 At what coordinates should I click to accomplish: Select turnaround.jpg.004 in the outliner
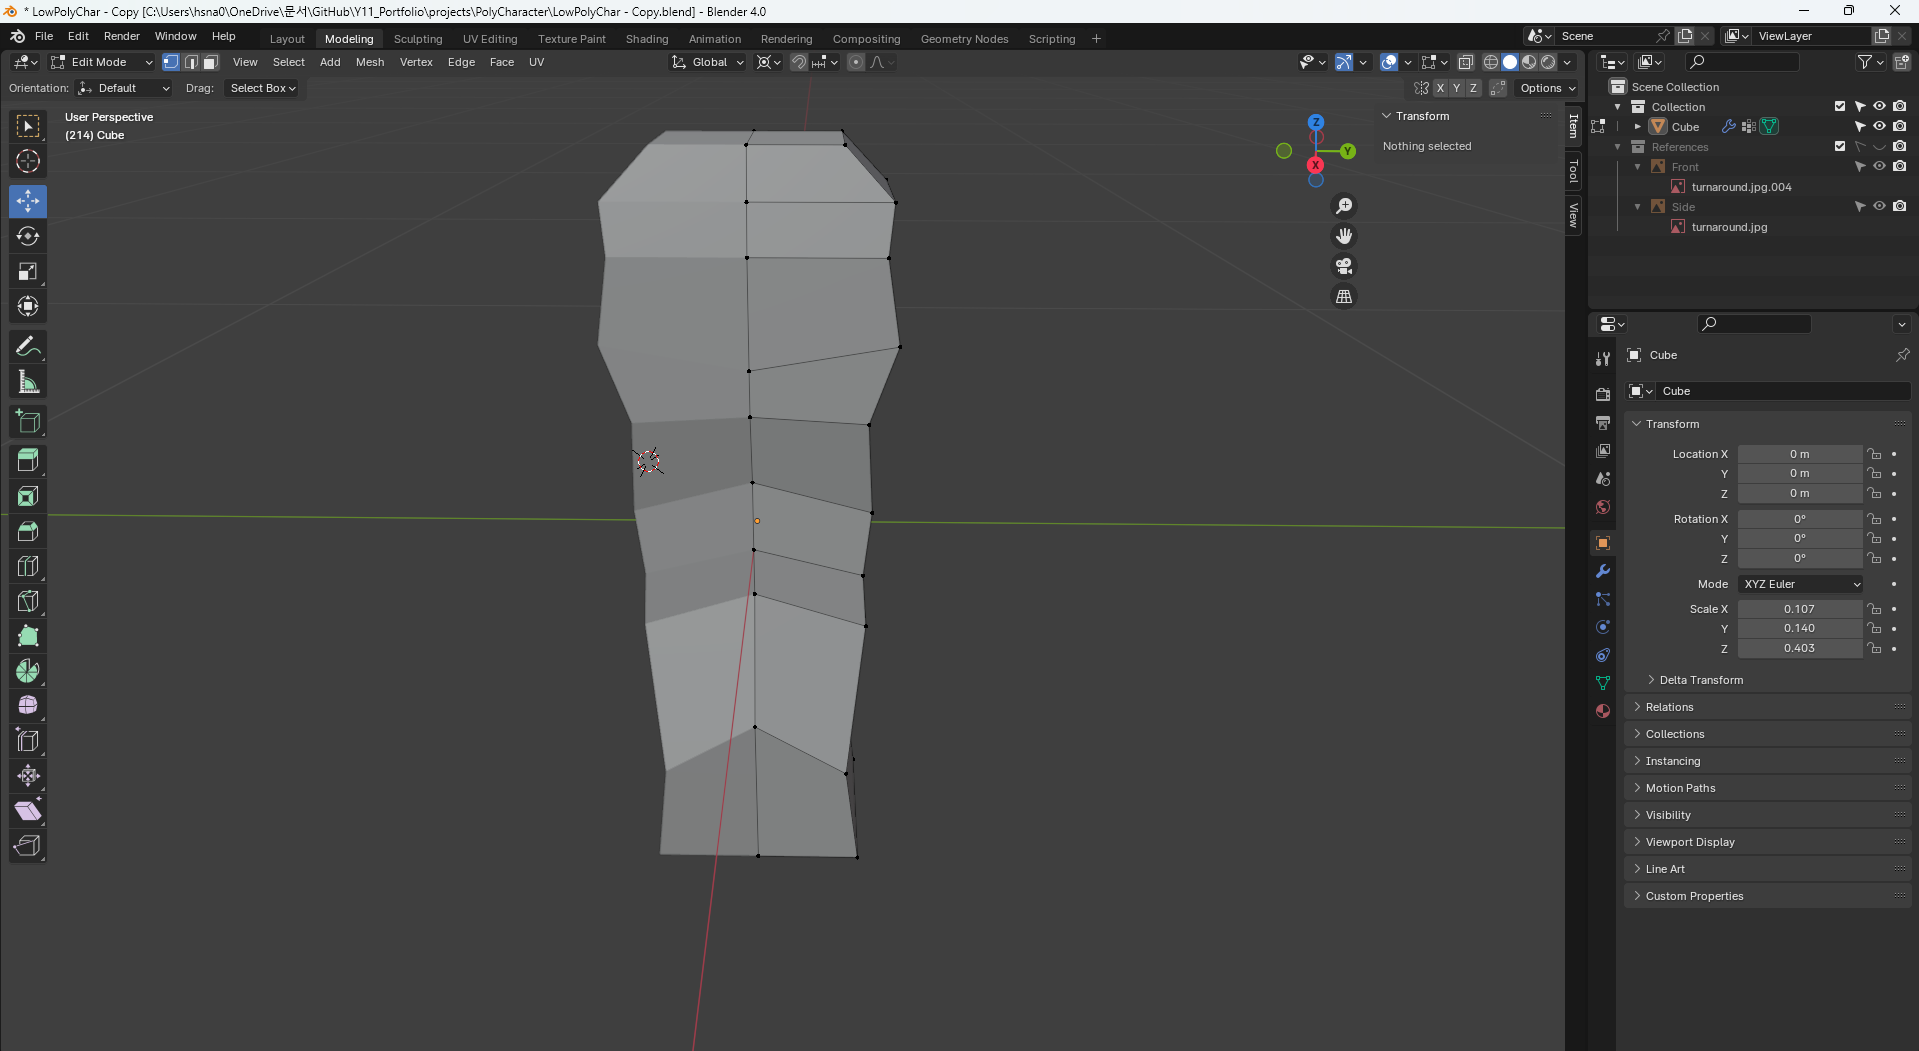click(x=1741, y=187)
